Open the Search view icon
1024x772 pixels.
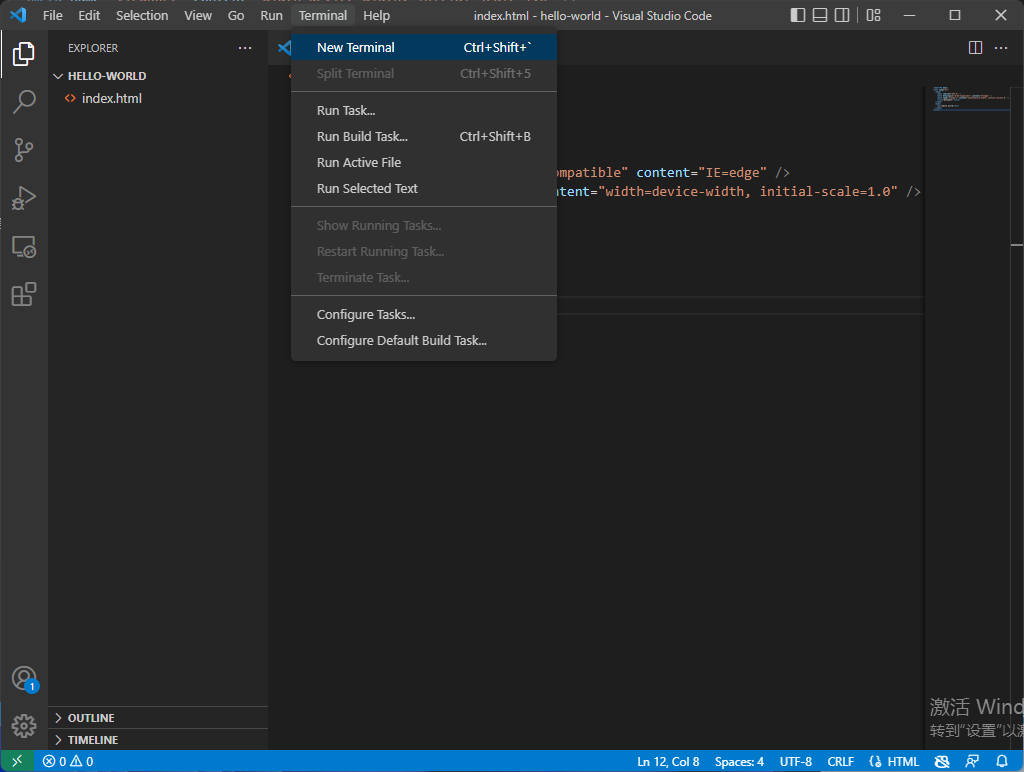(x=24, y=102)
